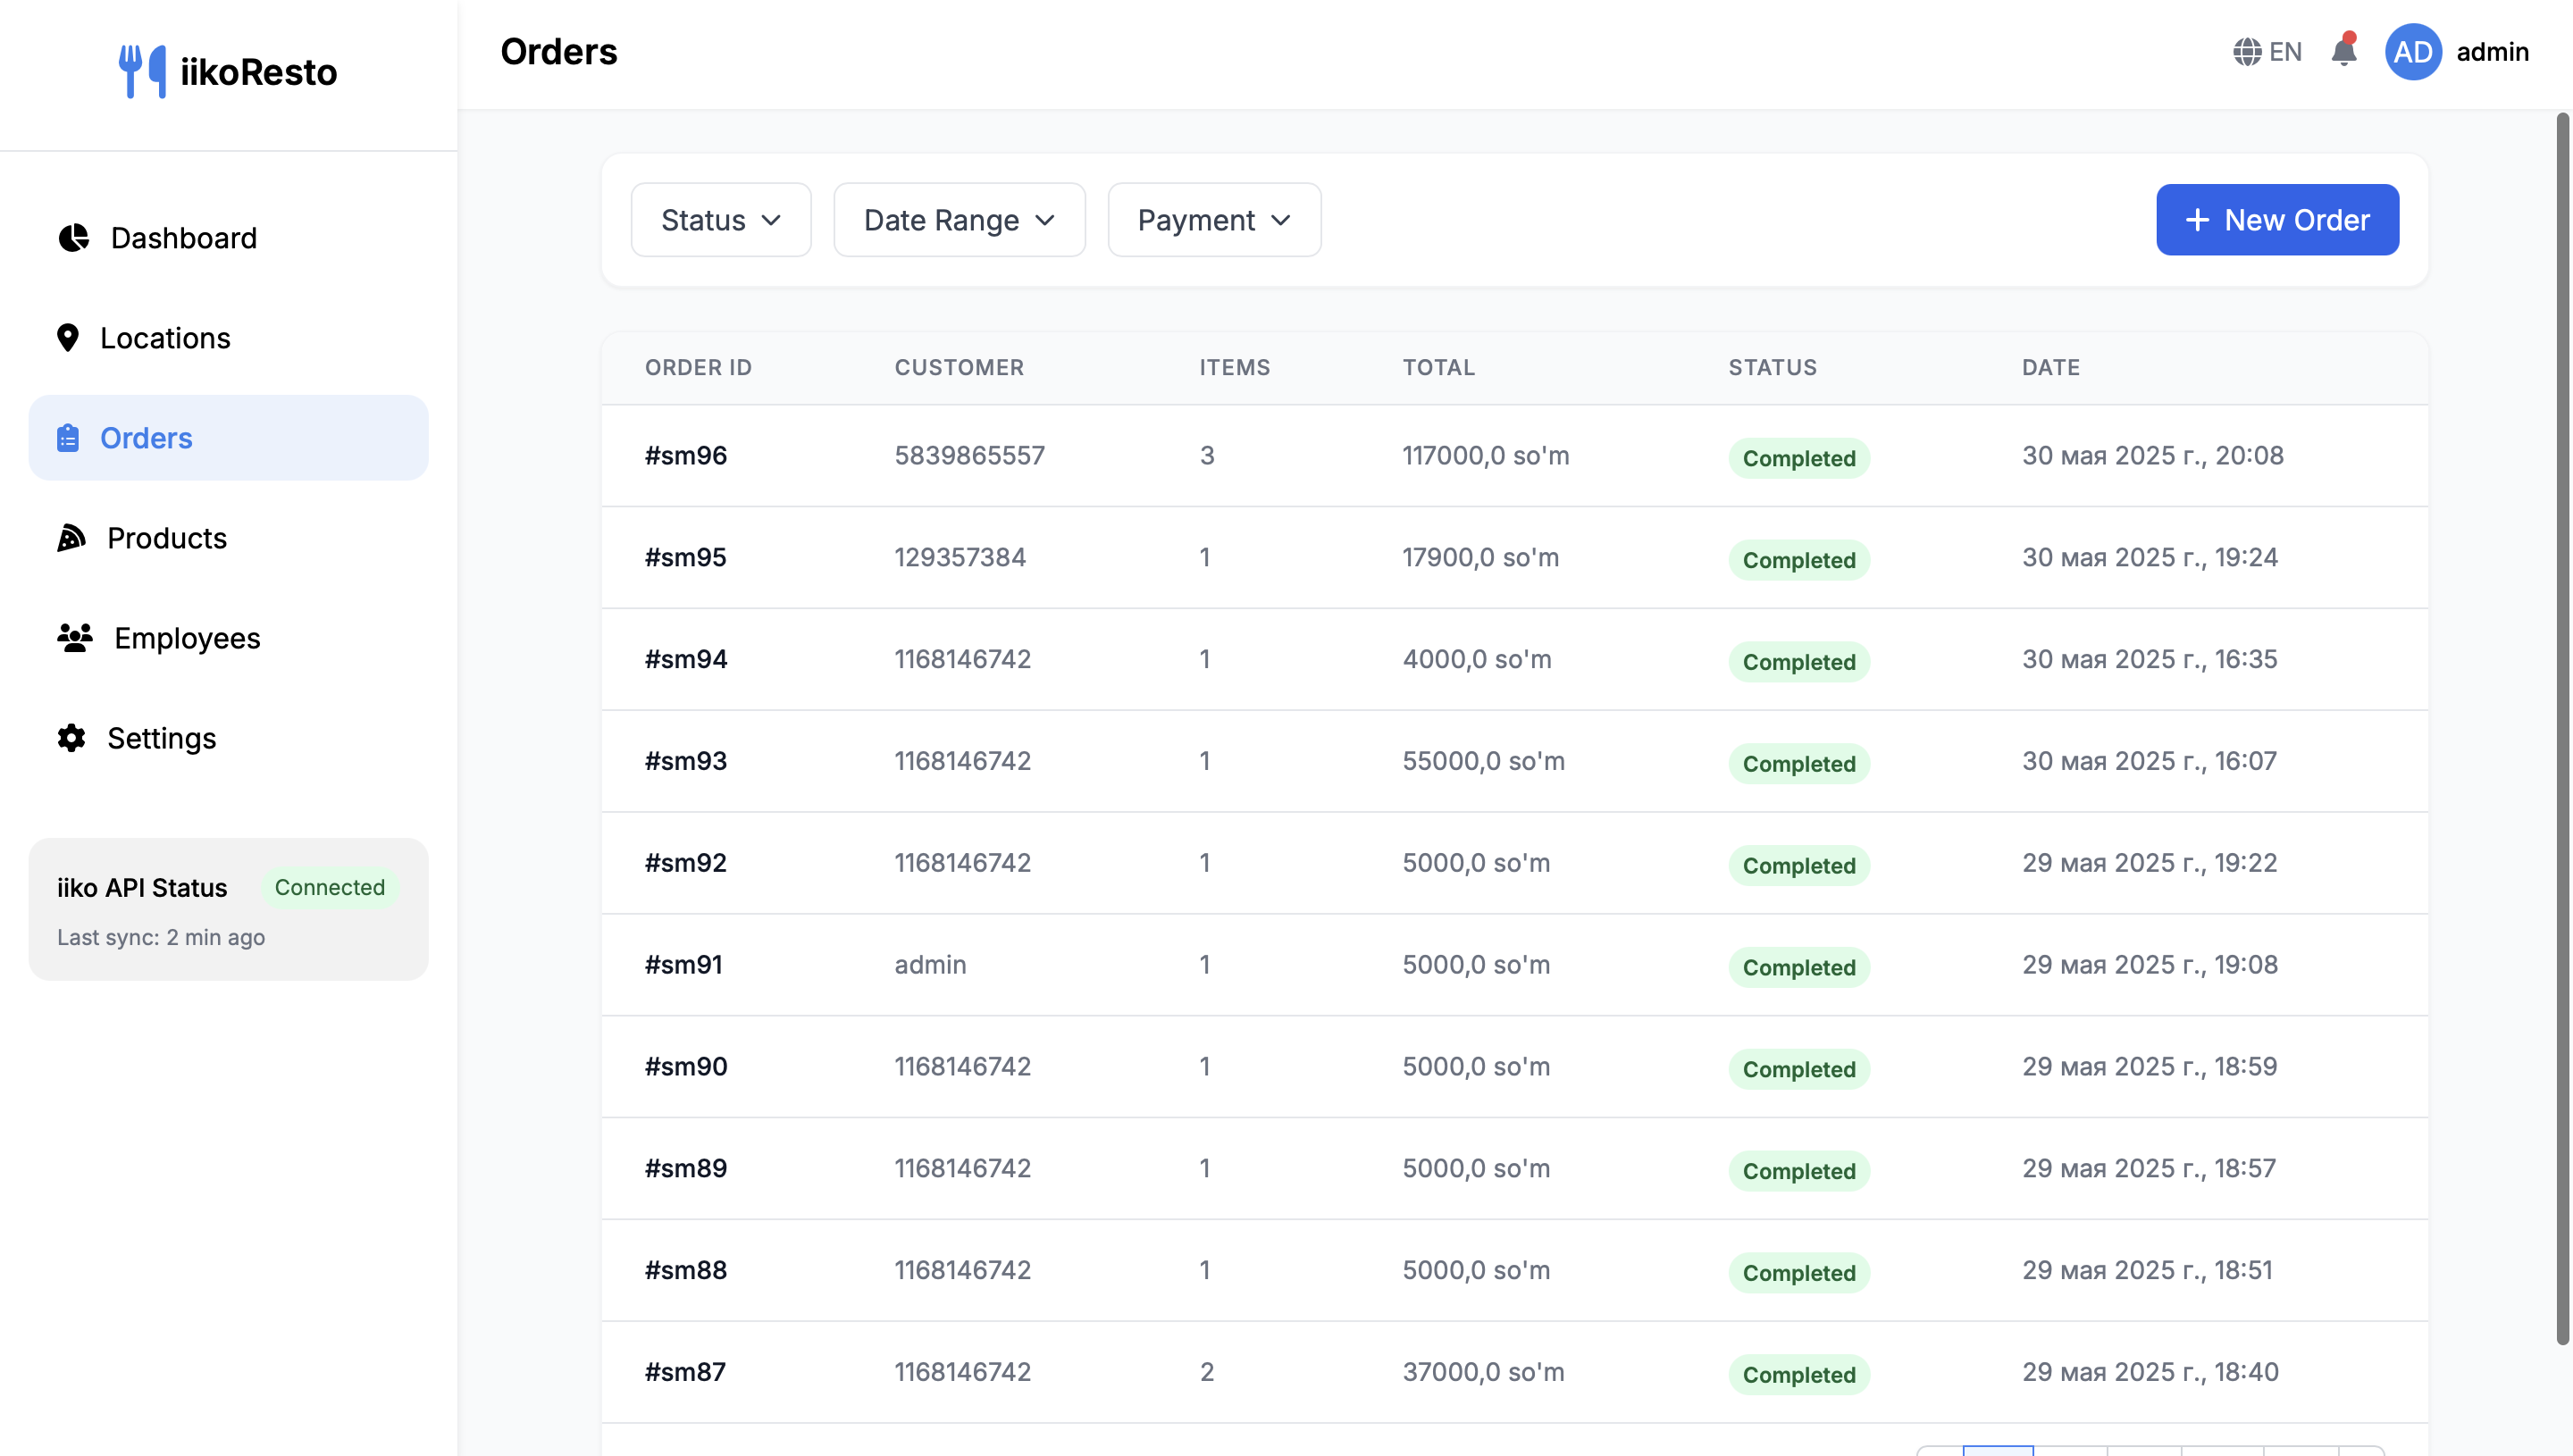The height and width of the screenshot is (1456, 2573).
Task: Click the iikoResto fork and knife logo
Action: (143, 70)
